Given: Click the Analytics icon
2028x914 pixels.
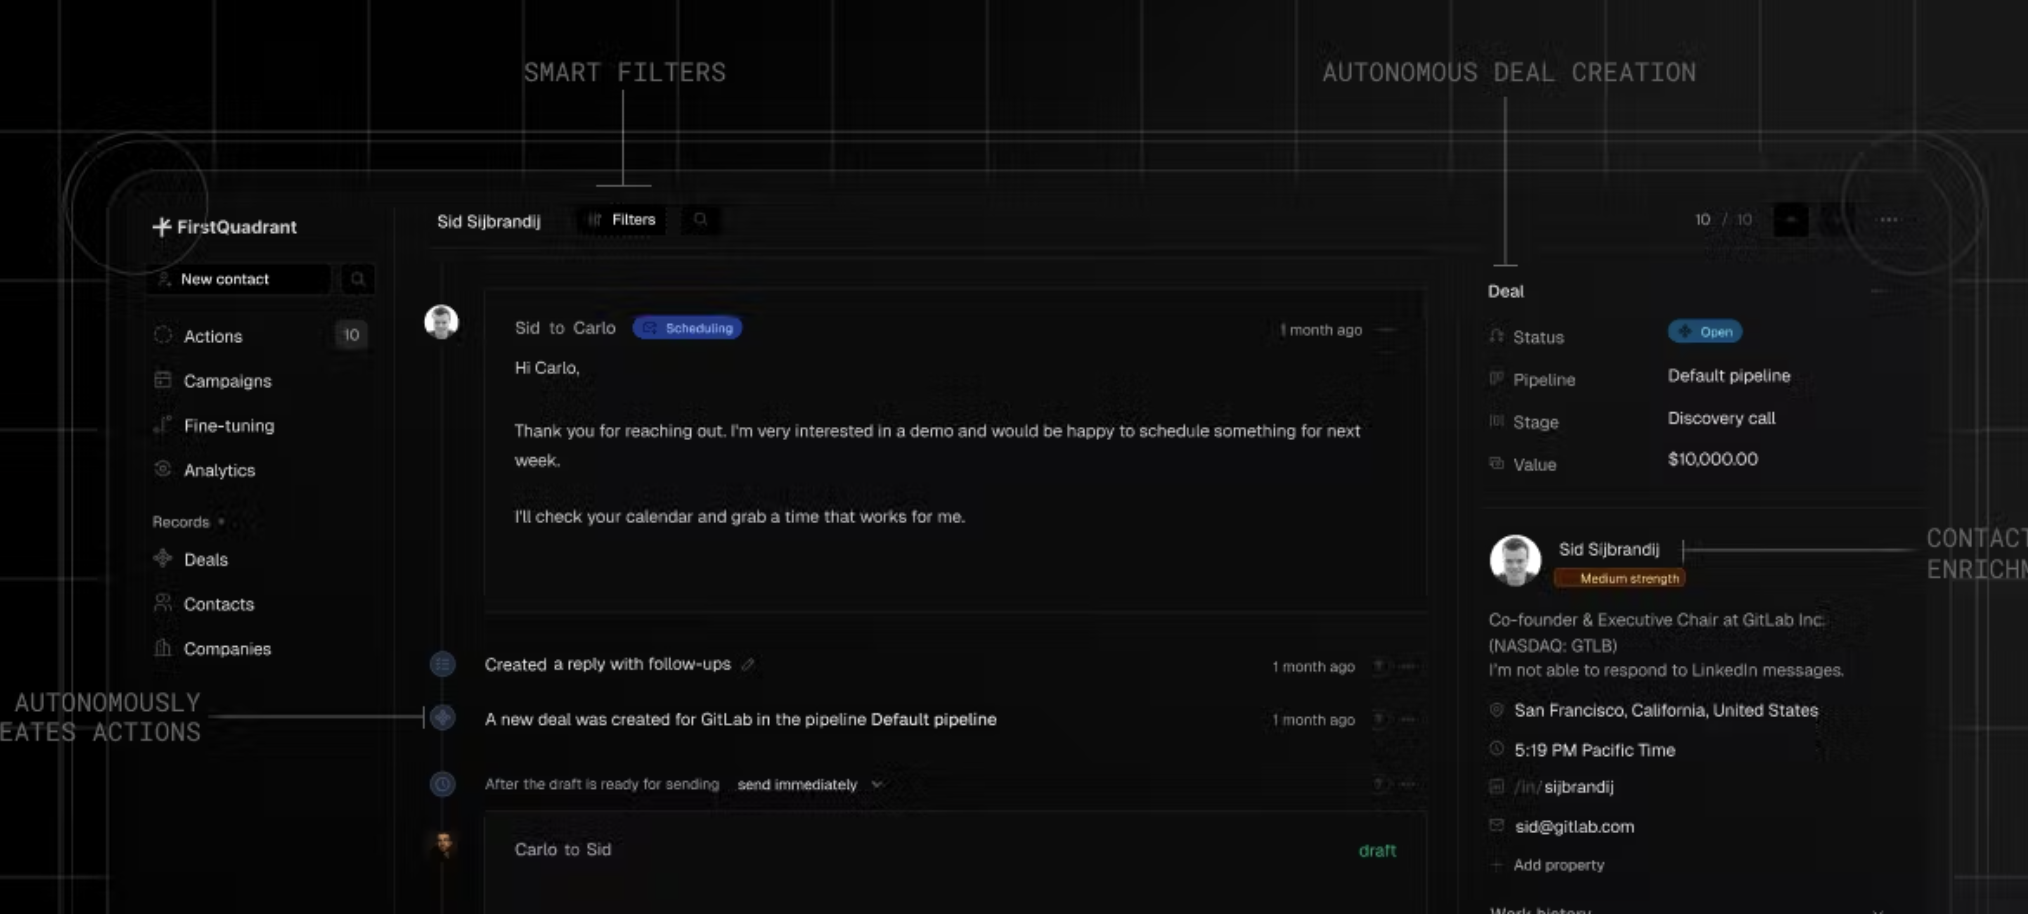Looking at the screenshot, I should pos(163,469).
